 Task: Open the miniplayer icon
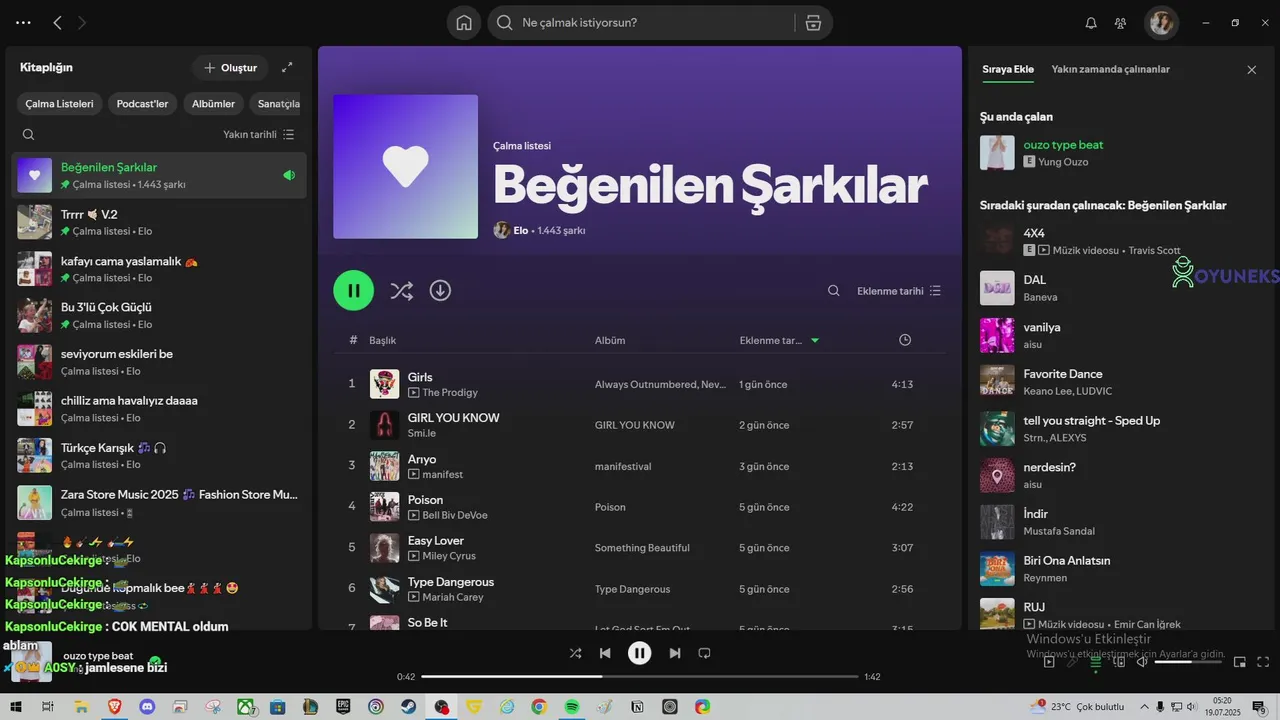pyautogui.click(x=1240, y=661)
